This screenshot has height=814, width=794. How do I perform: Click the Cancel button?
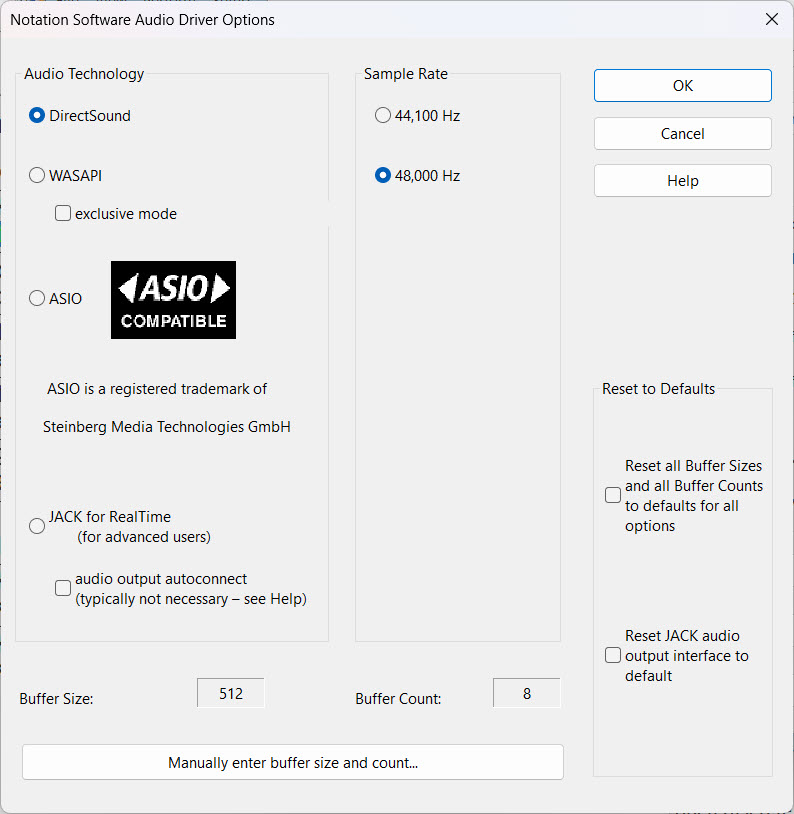[x=682, y=134]
